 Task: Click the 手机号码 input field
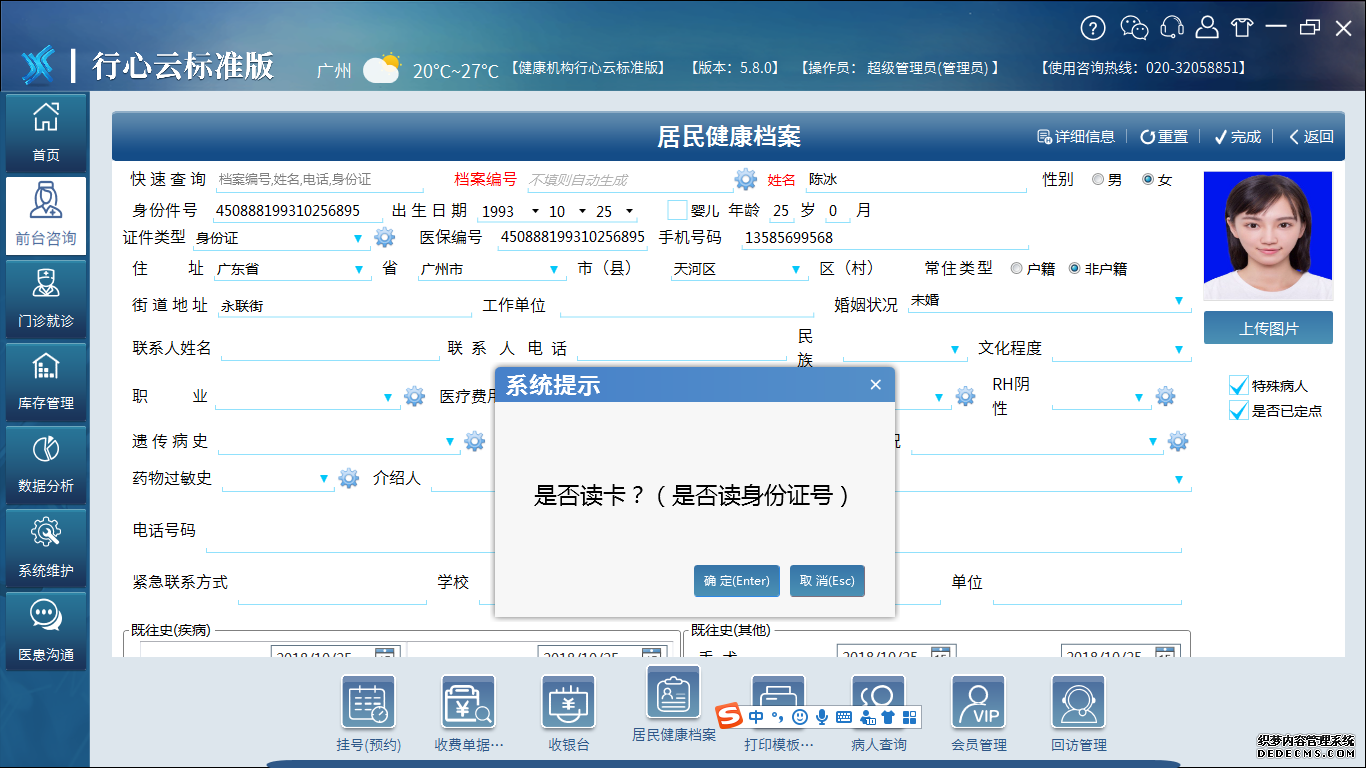tap(884, 238)
